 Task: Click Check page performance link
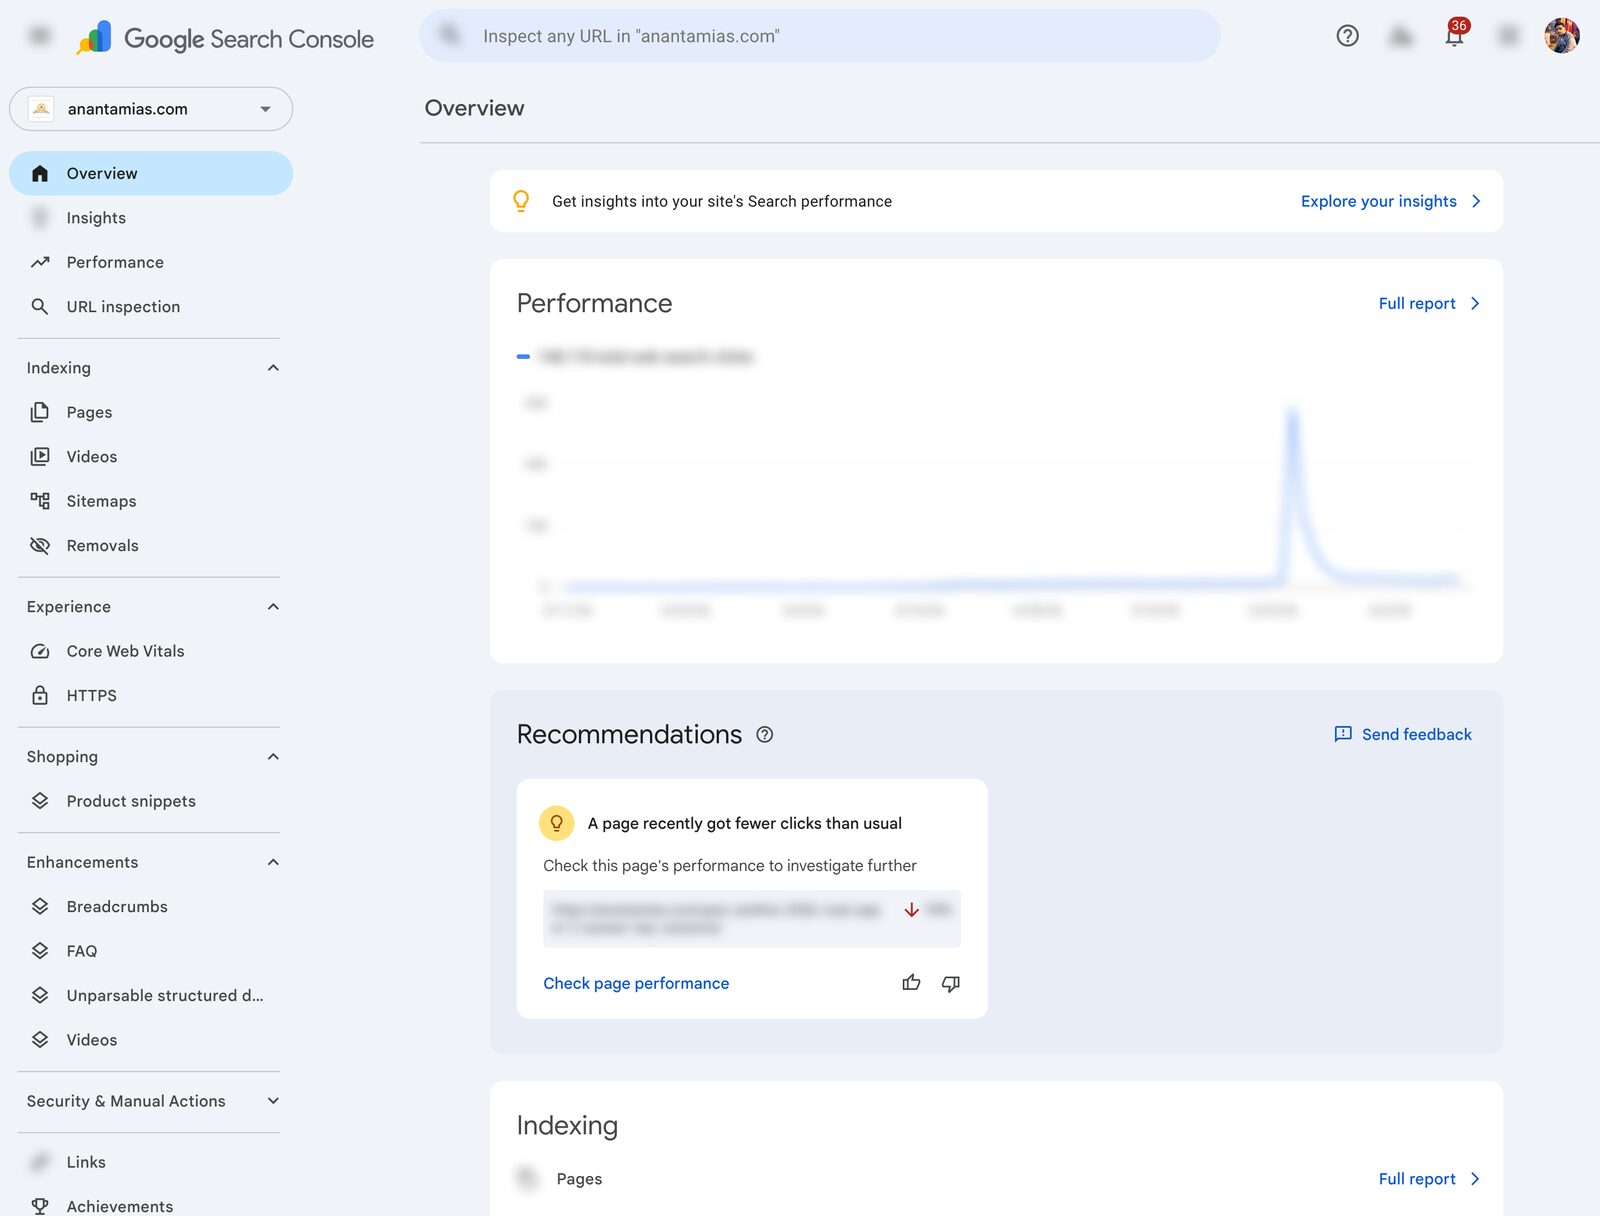click(636, 983)
